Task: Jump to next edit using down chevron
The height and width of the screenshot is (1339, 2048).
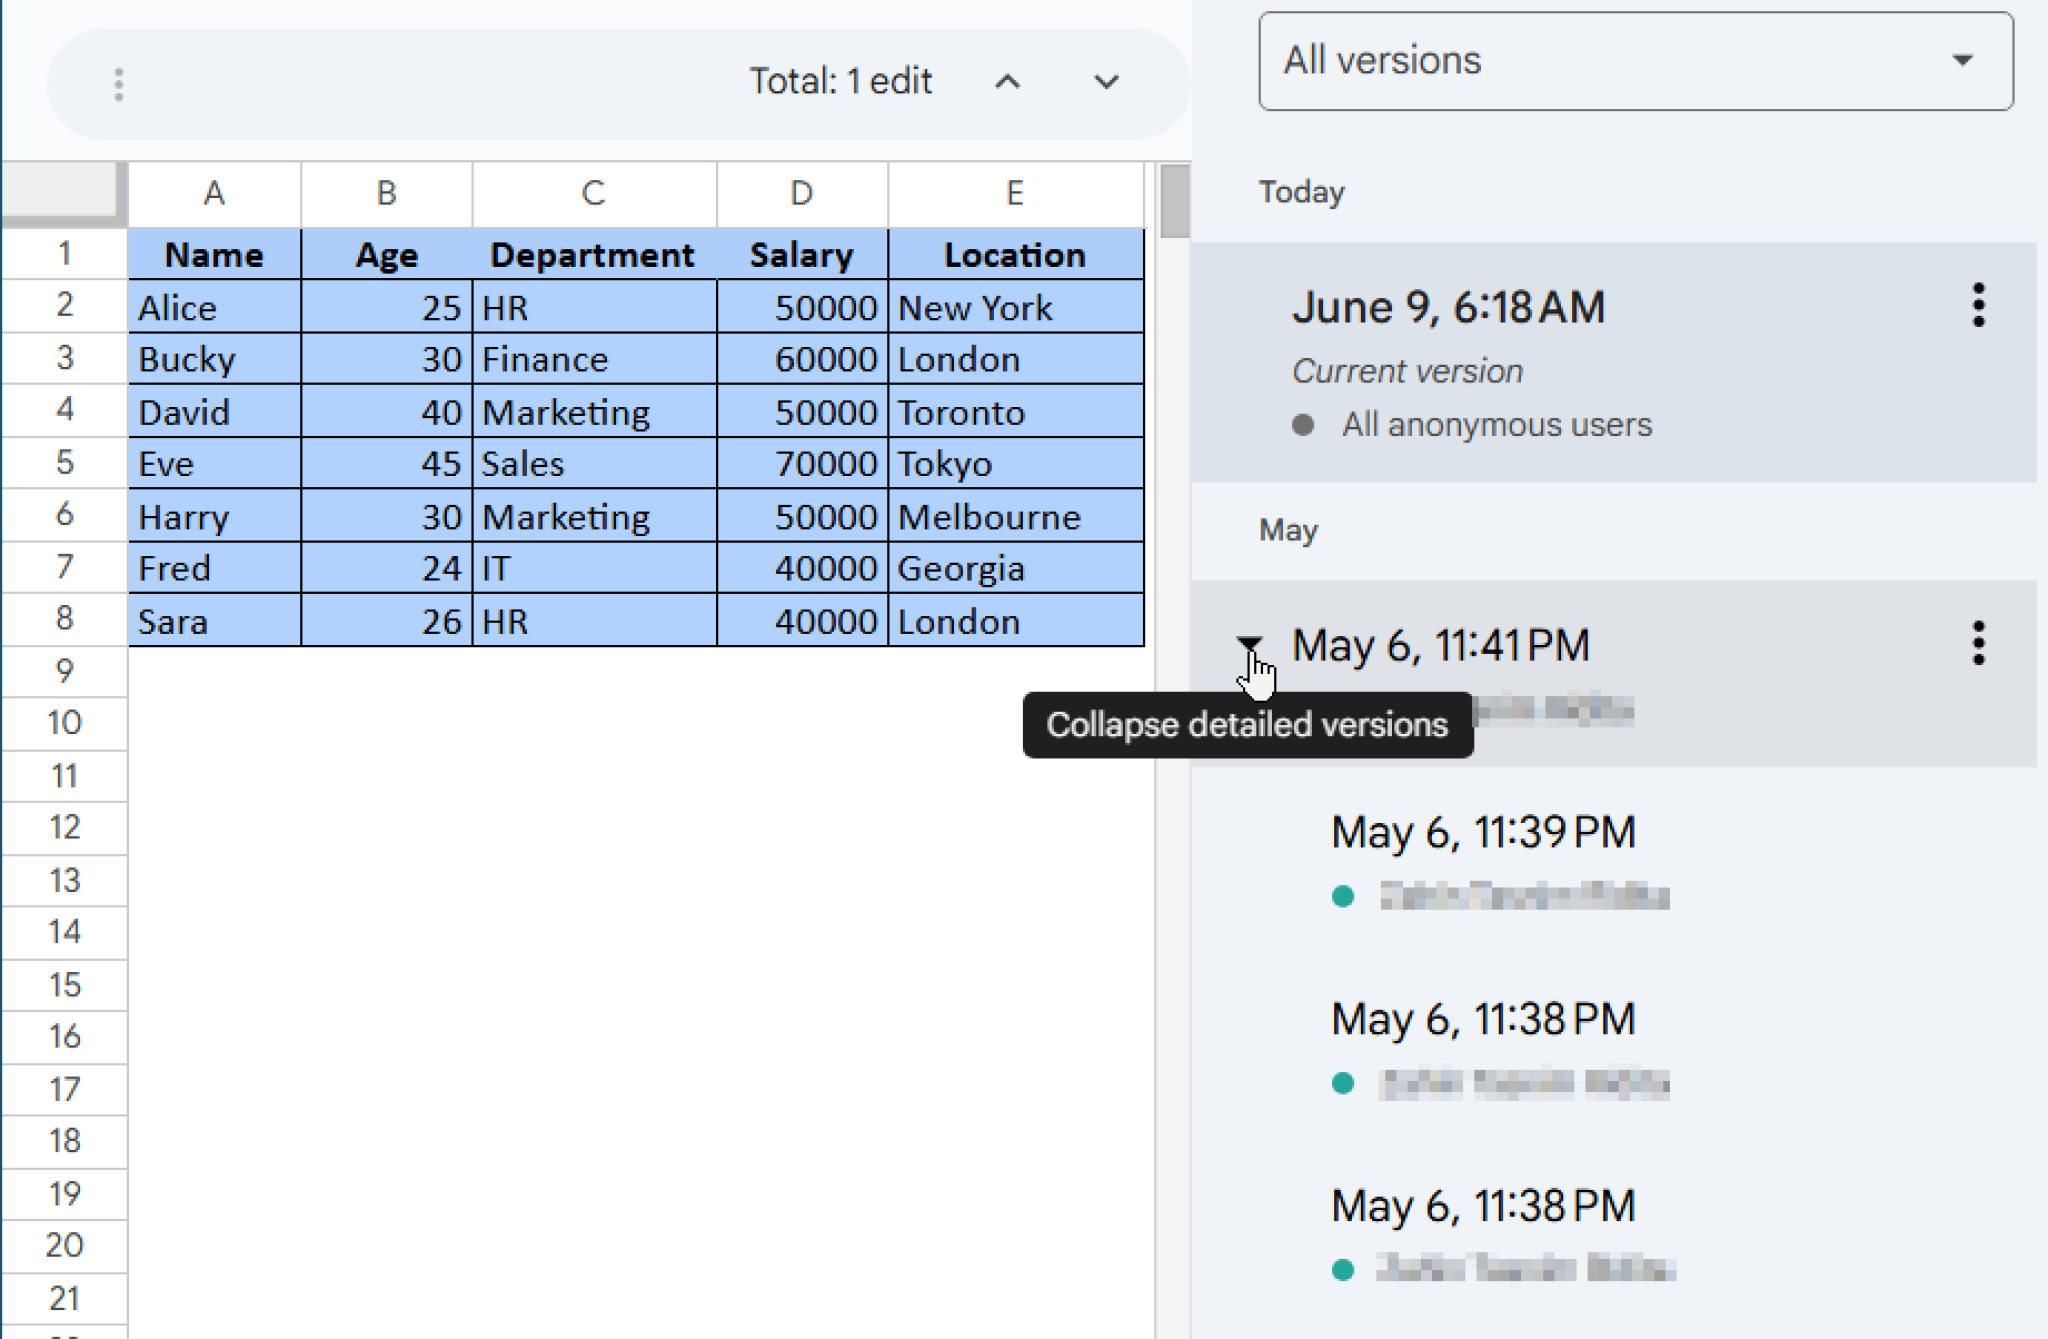Action: pyautogui.click(x=1106, y=82)
